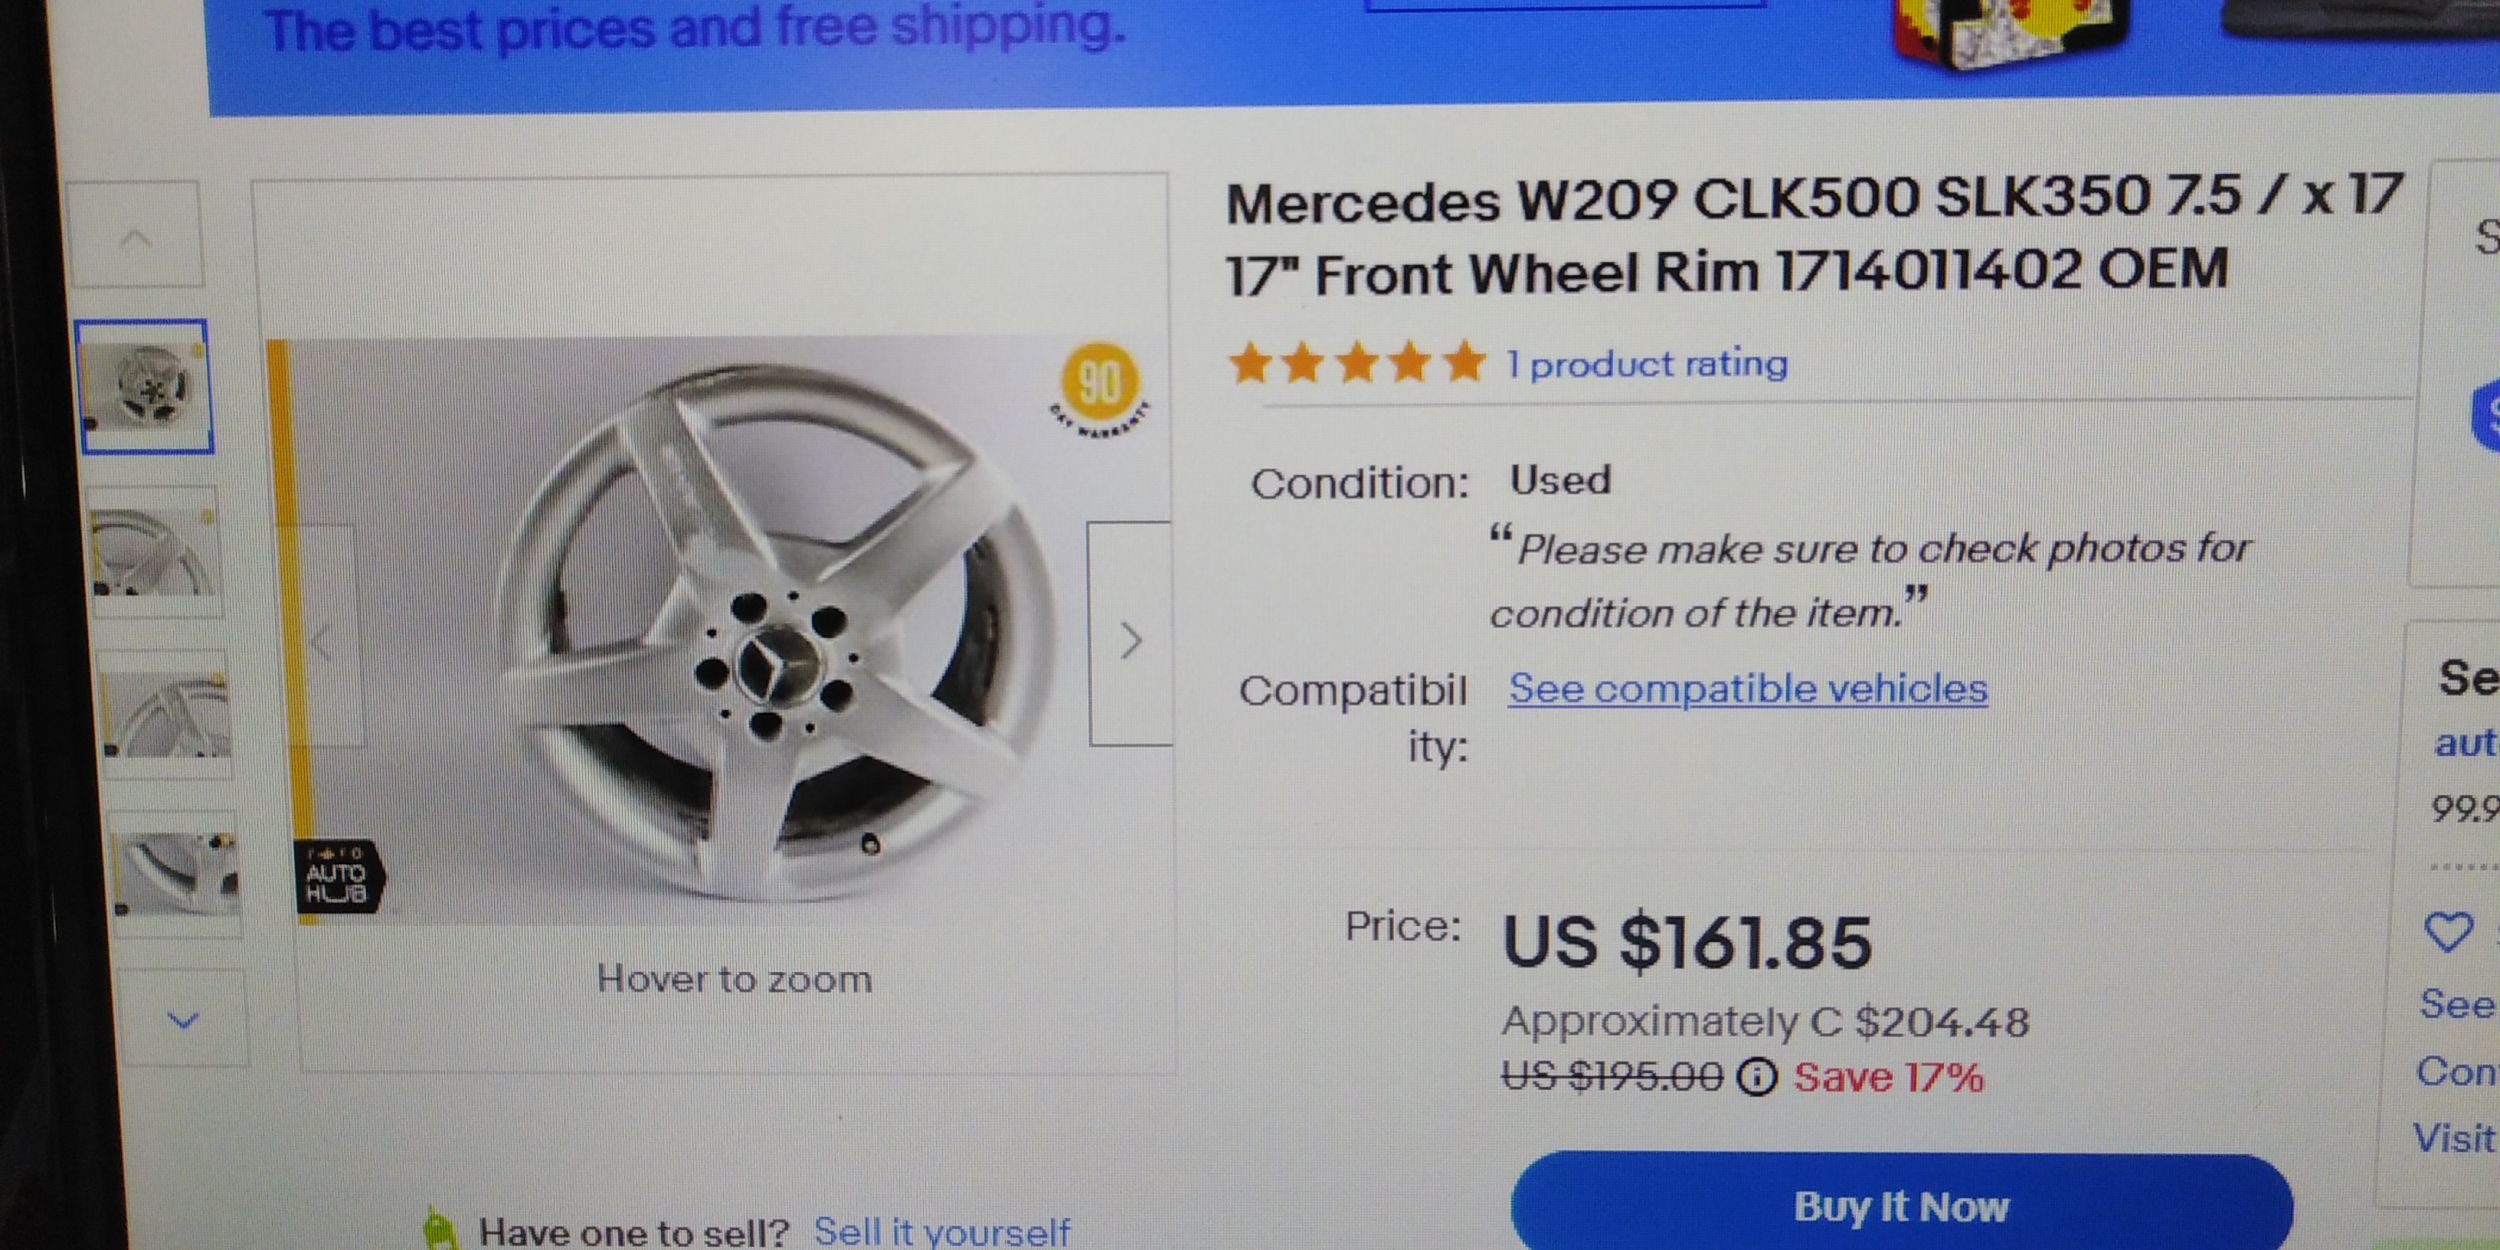Open the 1 product rating link
2500x1250 pixels.
point(1647,363)
